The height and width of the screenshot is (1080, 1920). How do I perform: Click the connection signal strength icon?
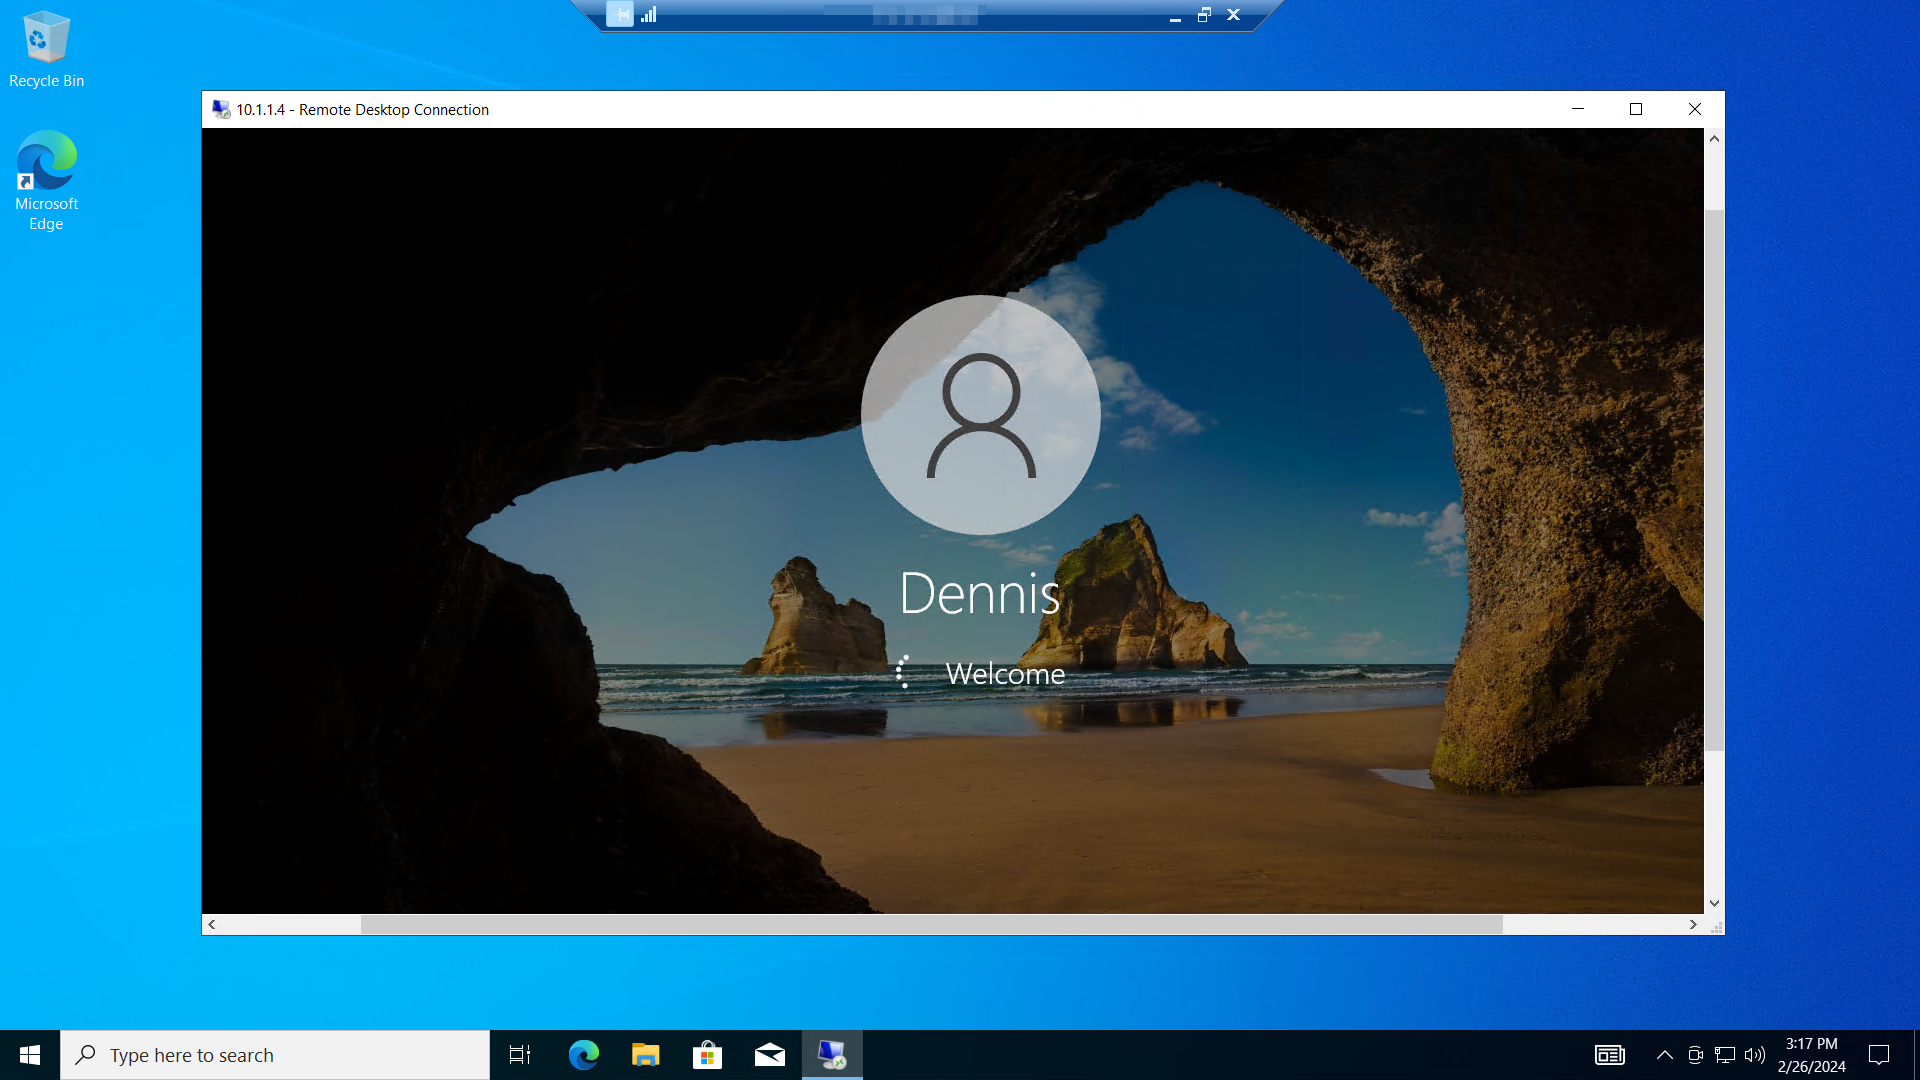point(649,14)
